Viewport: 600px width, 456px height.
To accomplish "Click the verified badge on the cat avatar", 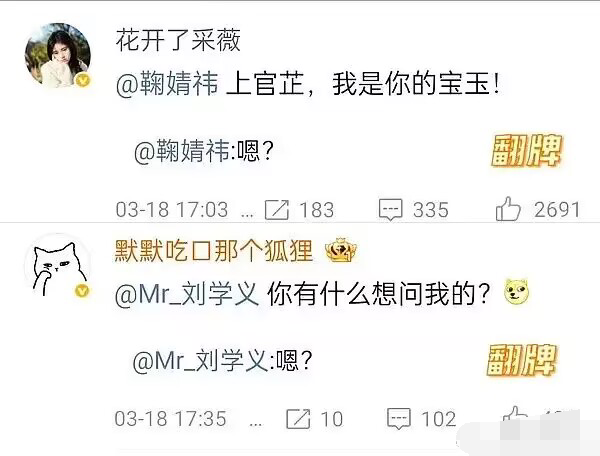I will click(82, 291).
